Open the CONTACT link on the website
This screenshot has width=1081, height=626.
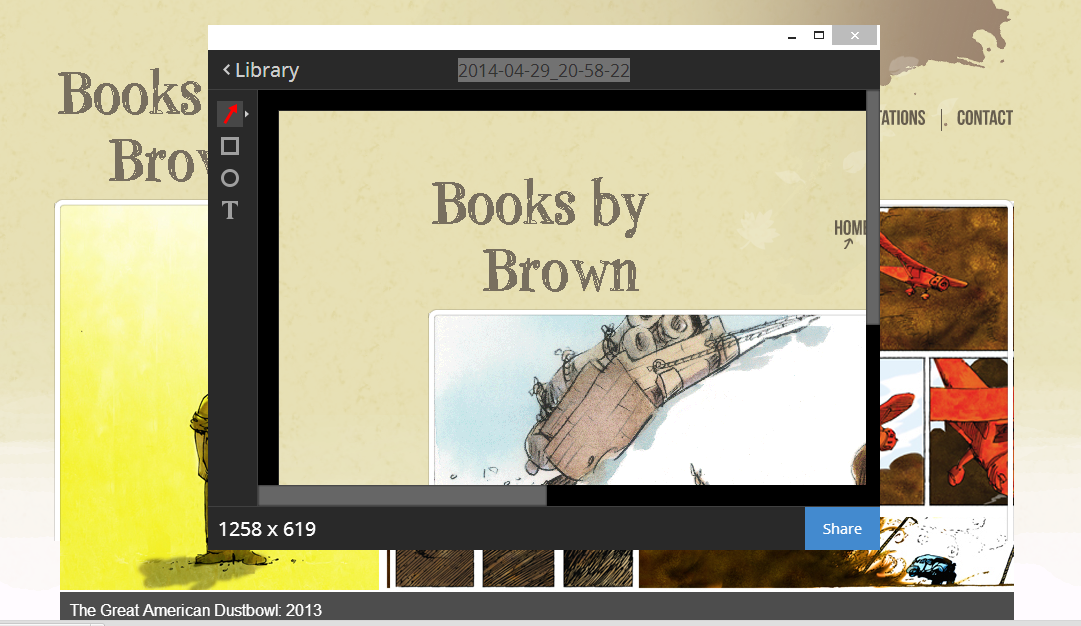[984, 118]
